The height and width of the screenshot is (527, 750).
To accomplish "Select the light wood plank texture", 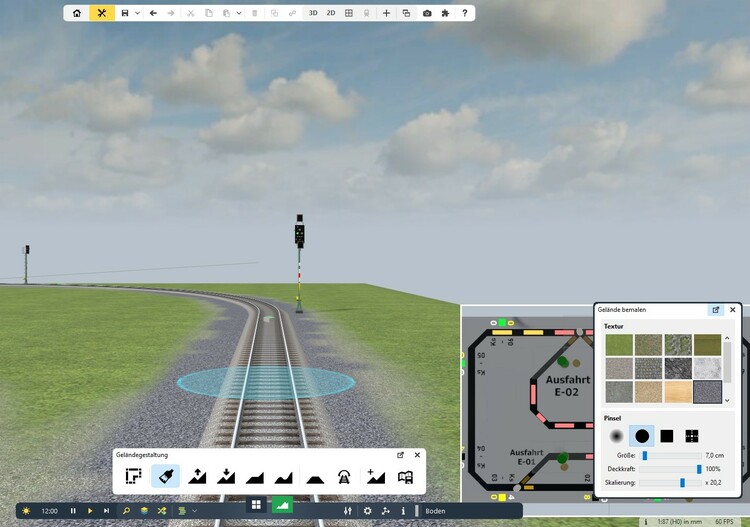I will [x=678, y=392].
